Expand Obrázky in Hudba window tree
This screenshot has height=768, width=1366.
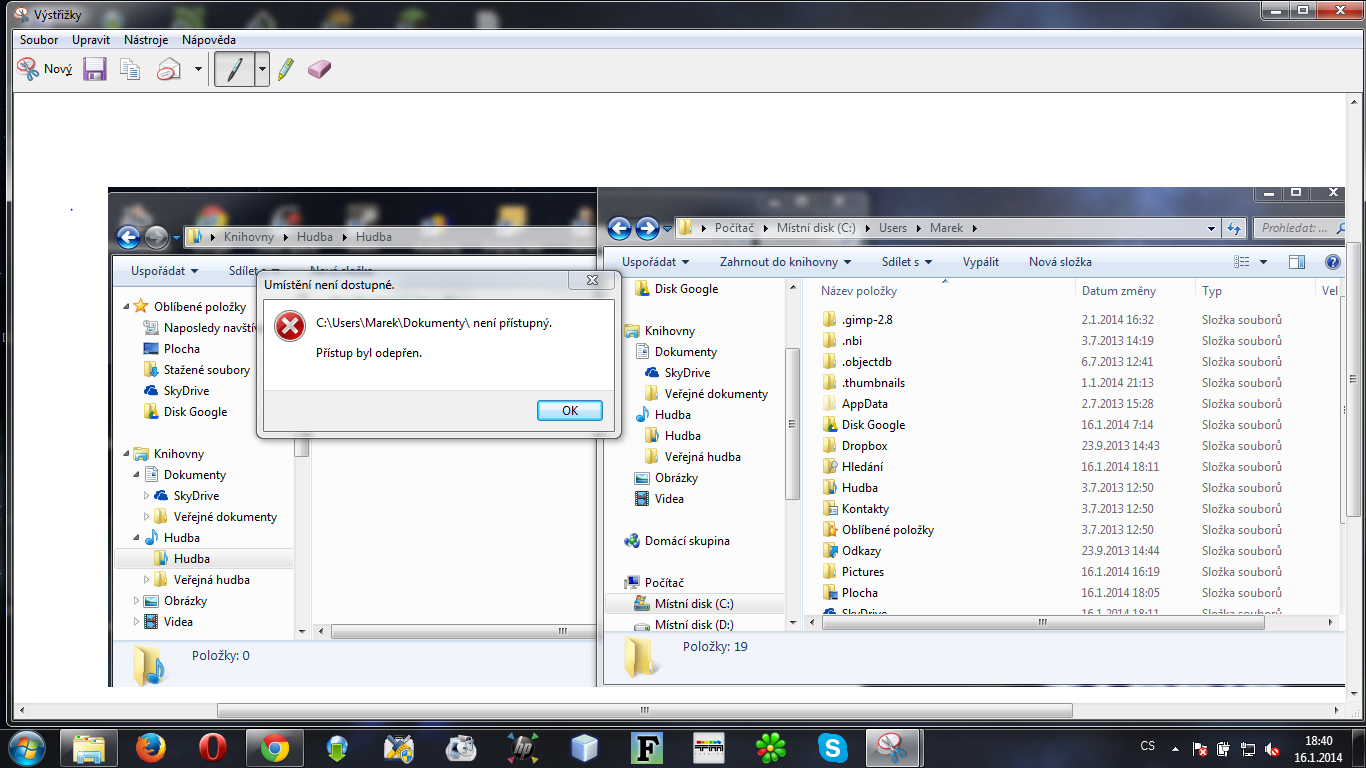(137, 601)
